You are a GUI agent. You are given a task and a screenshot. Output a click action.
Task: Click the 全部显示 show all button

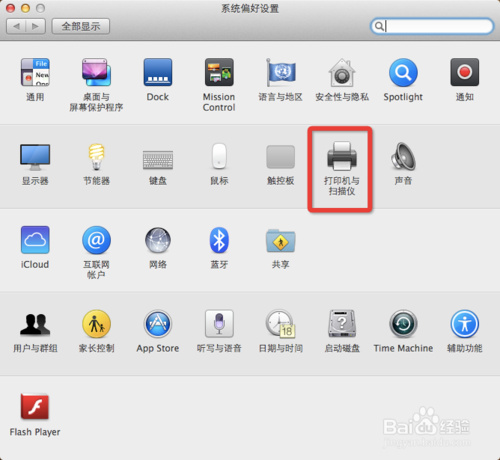point(81,26)
